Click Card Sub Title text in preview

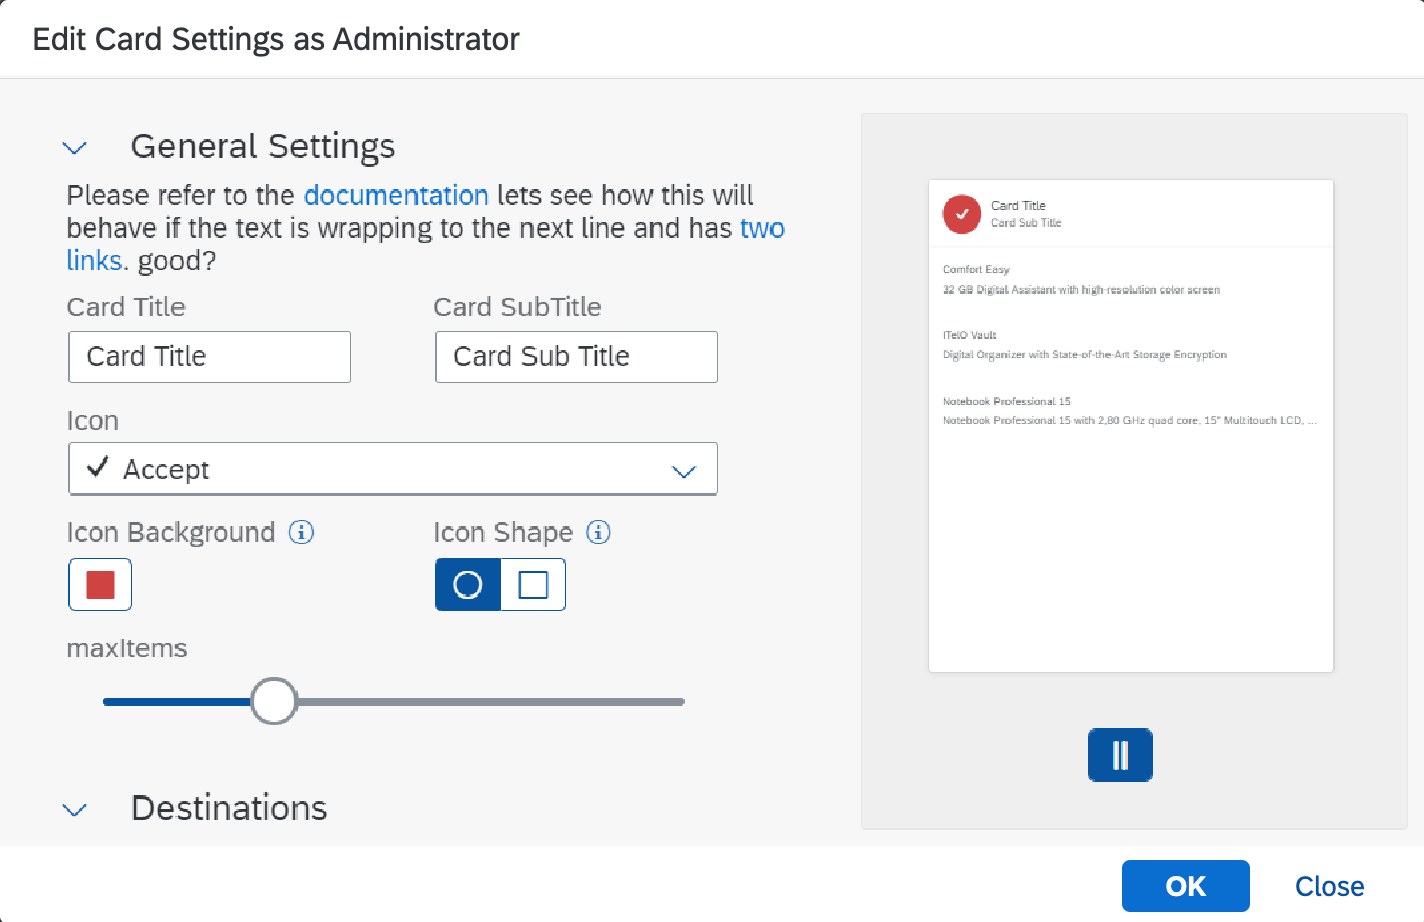point(1026,223)
